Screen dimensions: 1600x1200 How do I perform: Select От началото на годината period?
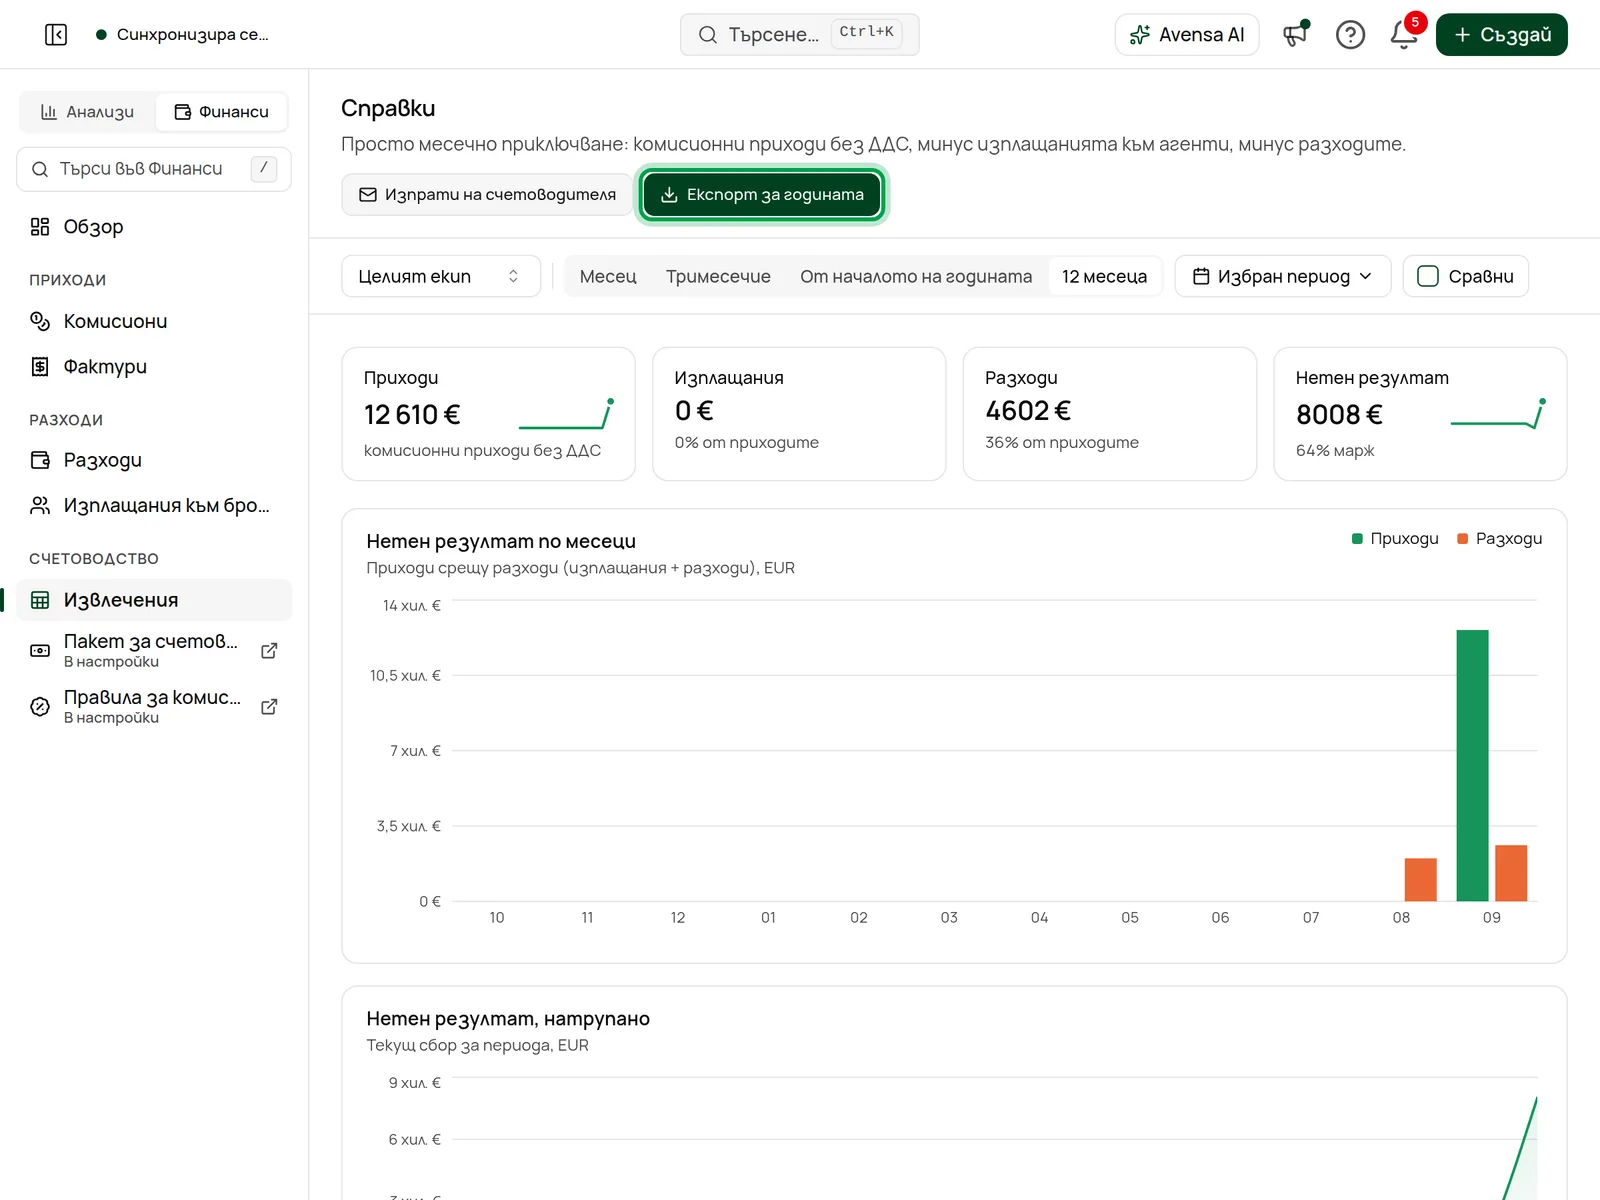[x=916, y=277]
